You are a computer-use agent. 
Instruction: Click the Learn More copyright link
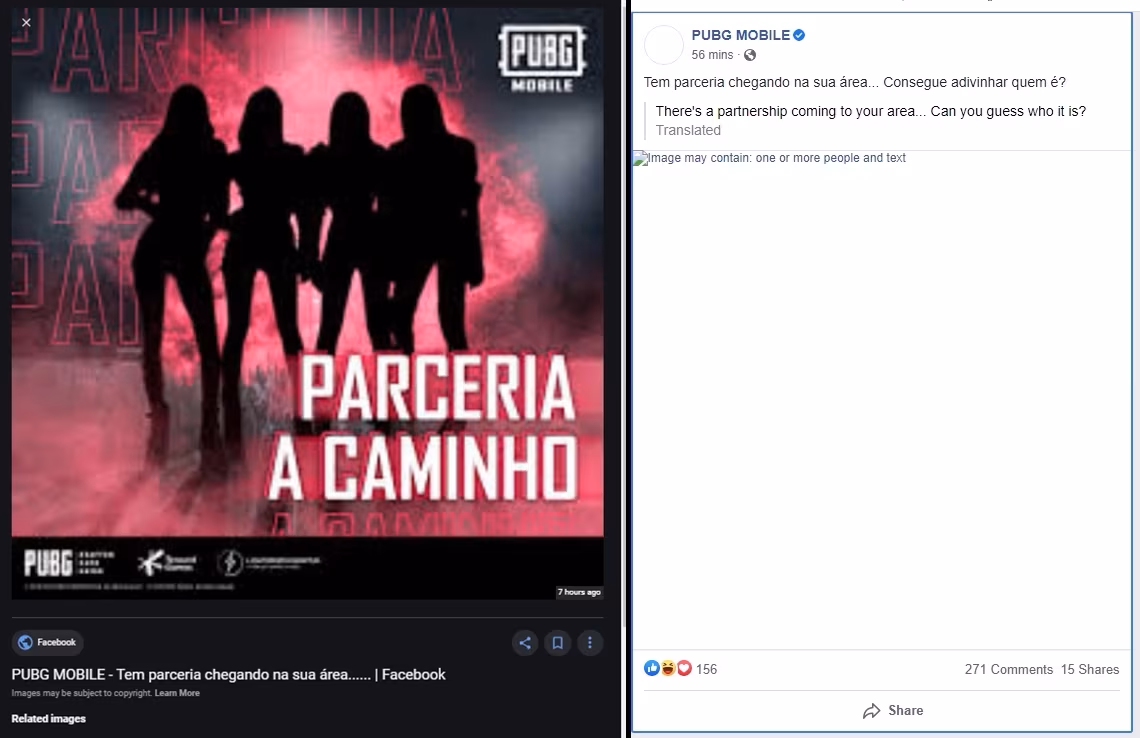pos(177,693)
